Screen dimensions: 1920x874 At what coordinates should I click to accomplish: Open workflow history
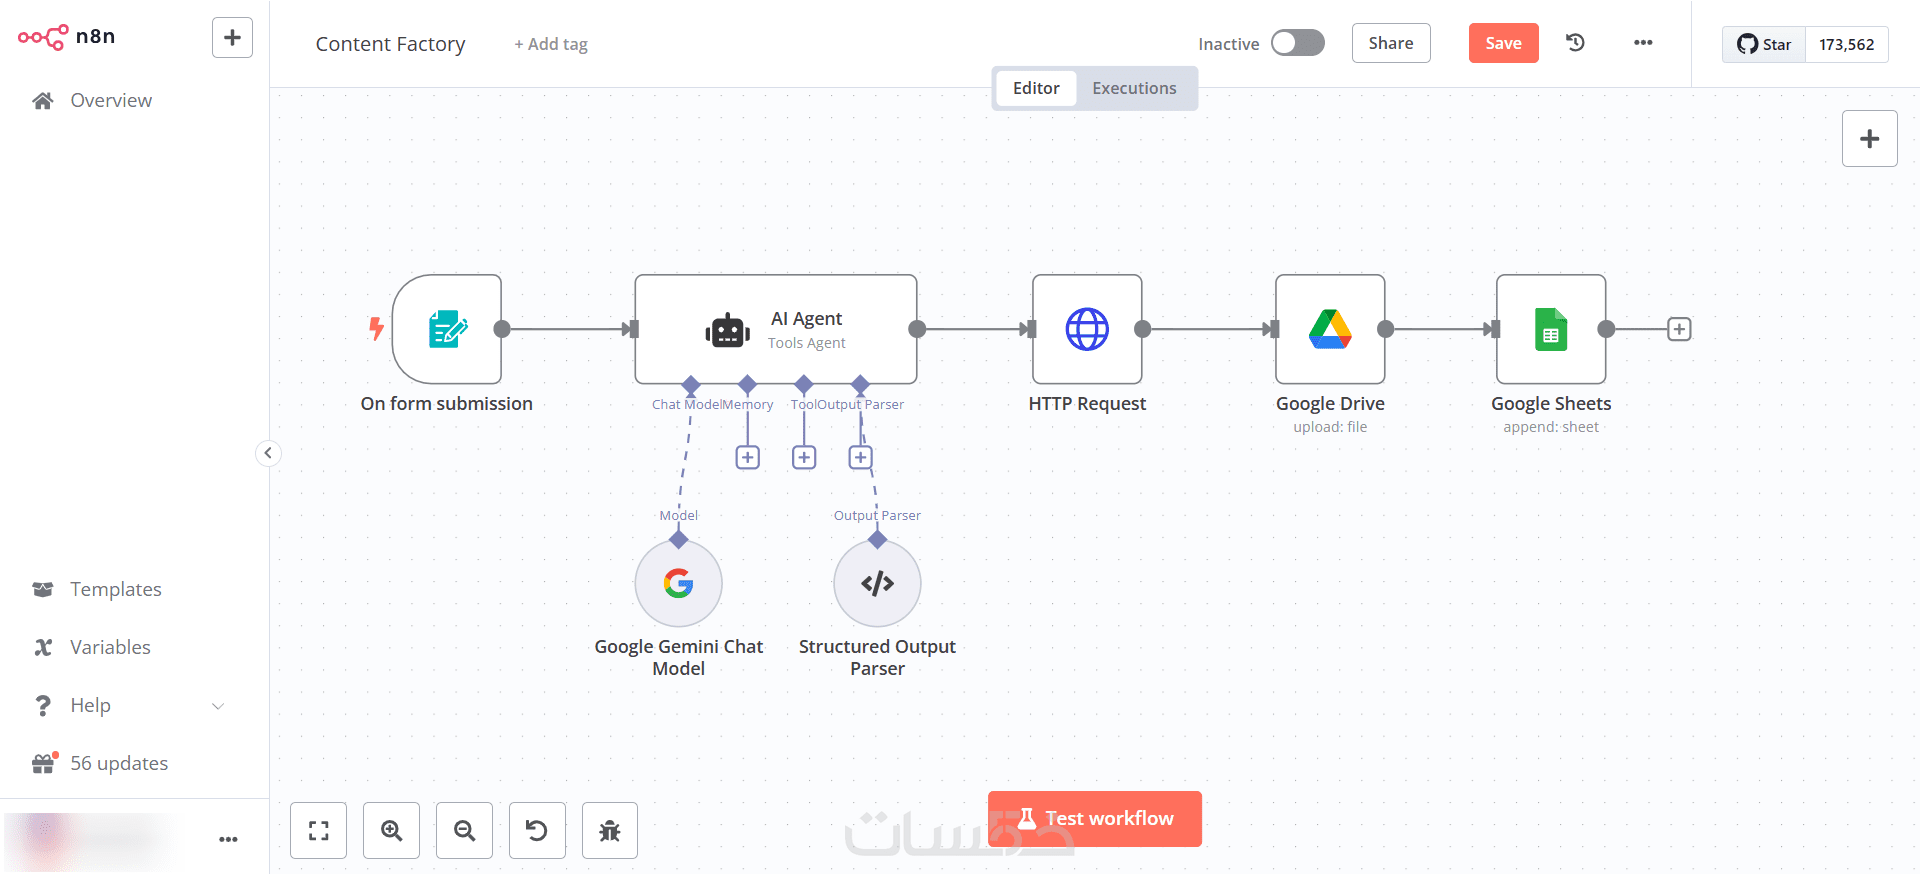1575,43
